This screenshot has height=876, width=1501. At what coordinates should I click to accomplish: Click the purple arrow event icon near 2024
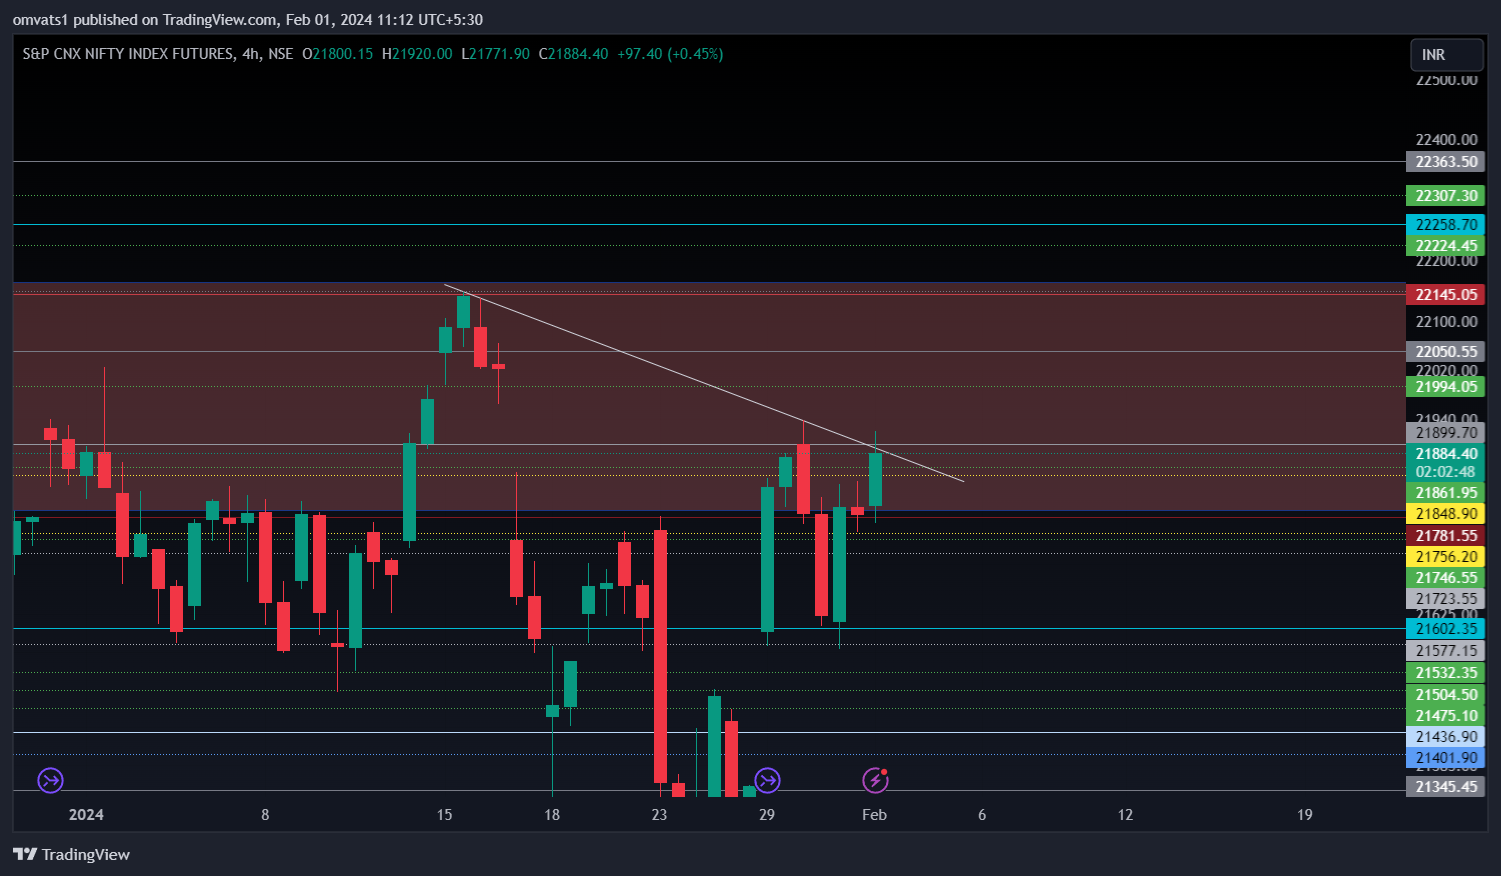[51, 780]
